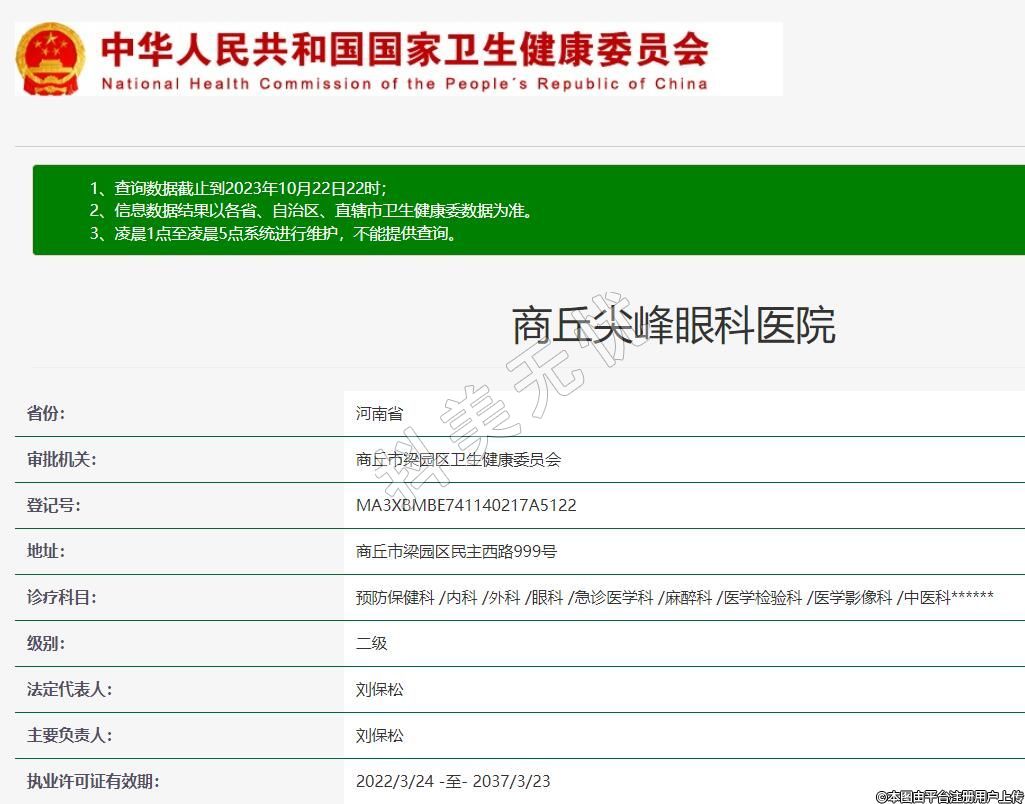This screenshot has width=1025, height=804.
Task: Click the name in the 主要负责人 row
Action: tap(380, 735)
